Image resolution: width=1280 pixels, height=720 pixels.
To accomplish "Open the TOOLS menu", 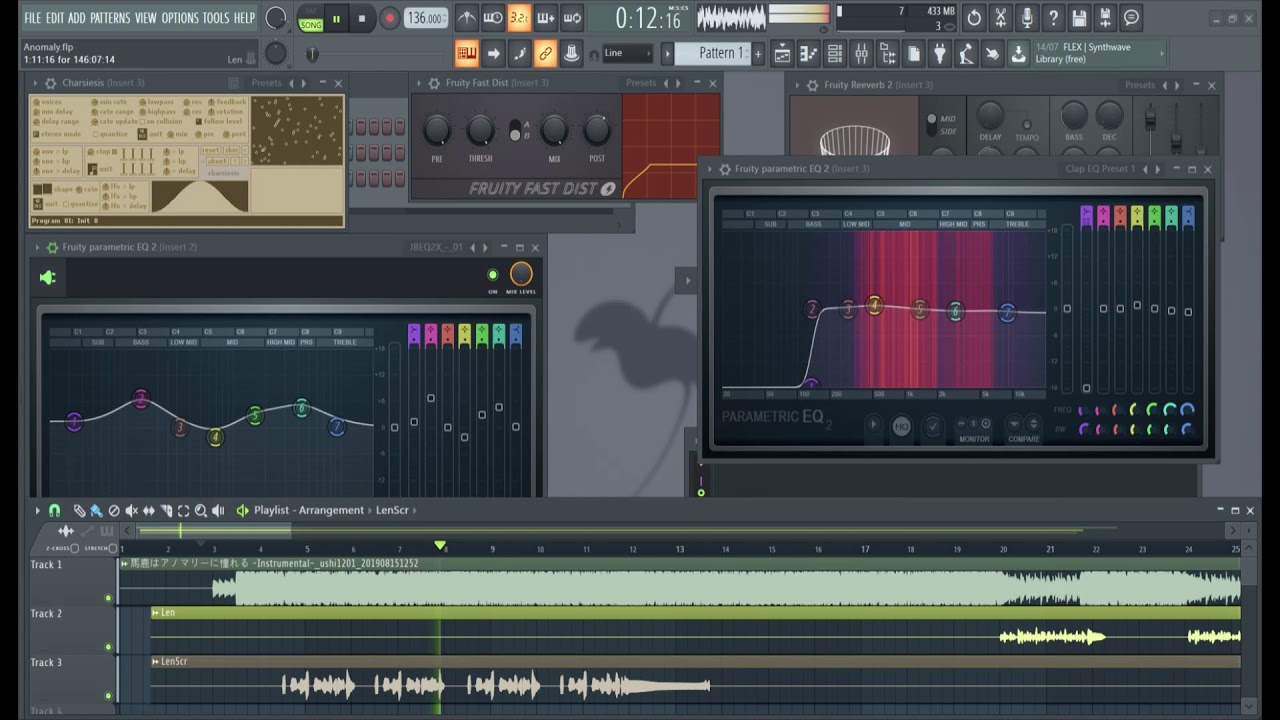I will pyautogui.click(x=216, y=18).
